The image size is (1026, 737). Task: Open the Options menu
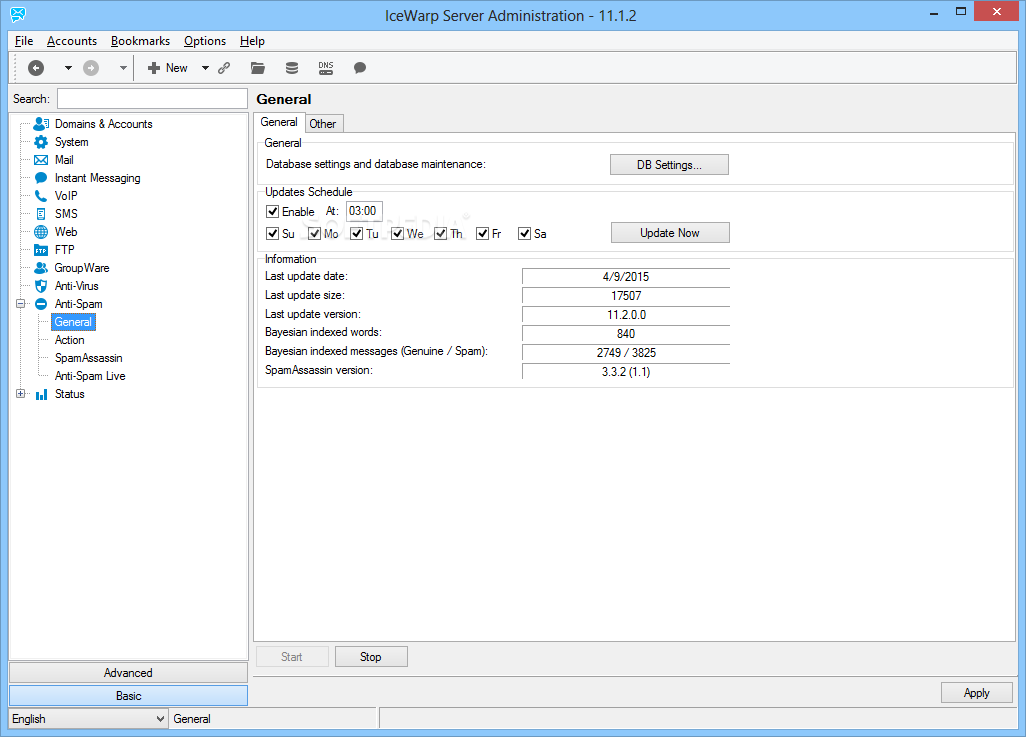pyautogui.click(x=205, y=41)
